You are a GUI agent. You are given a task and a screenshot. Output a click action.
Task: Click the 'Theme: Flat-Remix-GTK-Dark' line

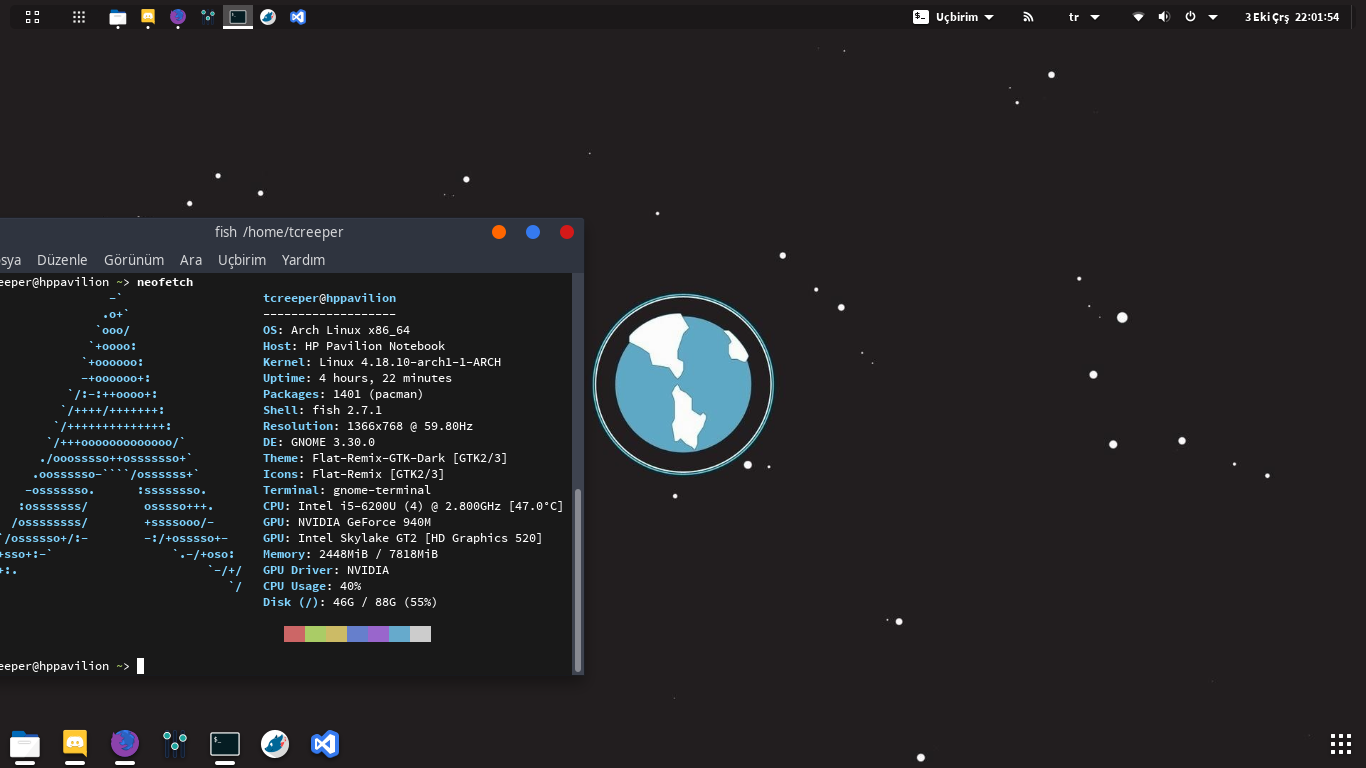[x=385, y=458]
